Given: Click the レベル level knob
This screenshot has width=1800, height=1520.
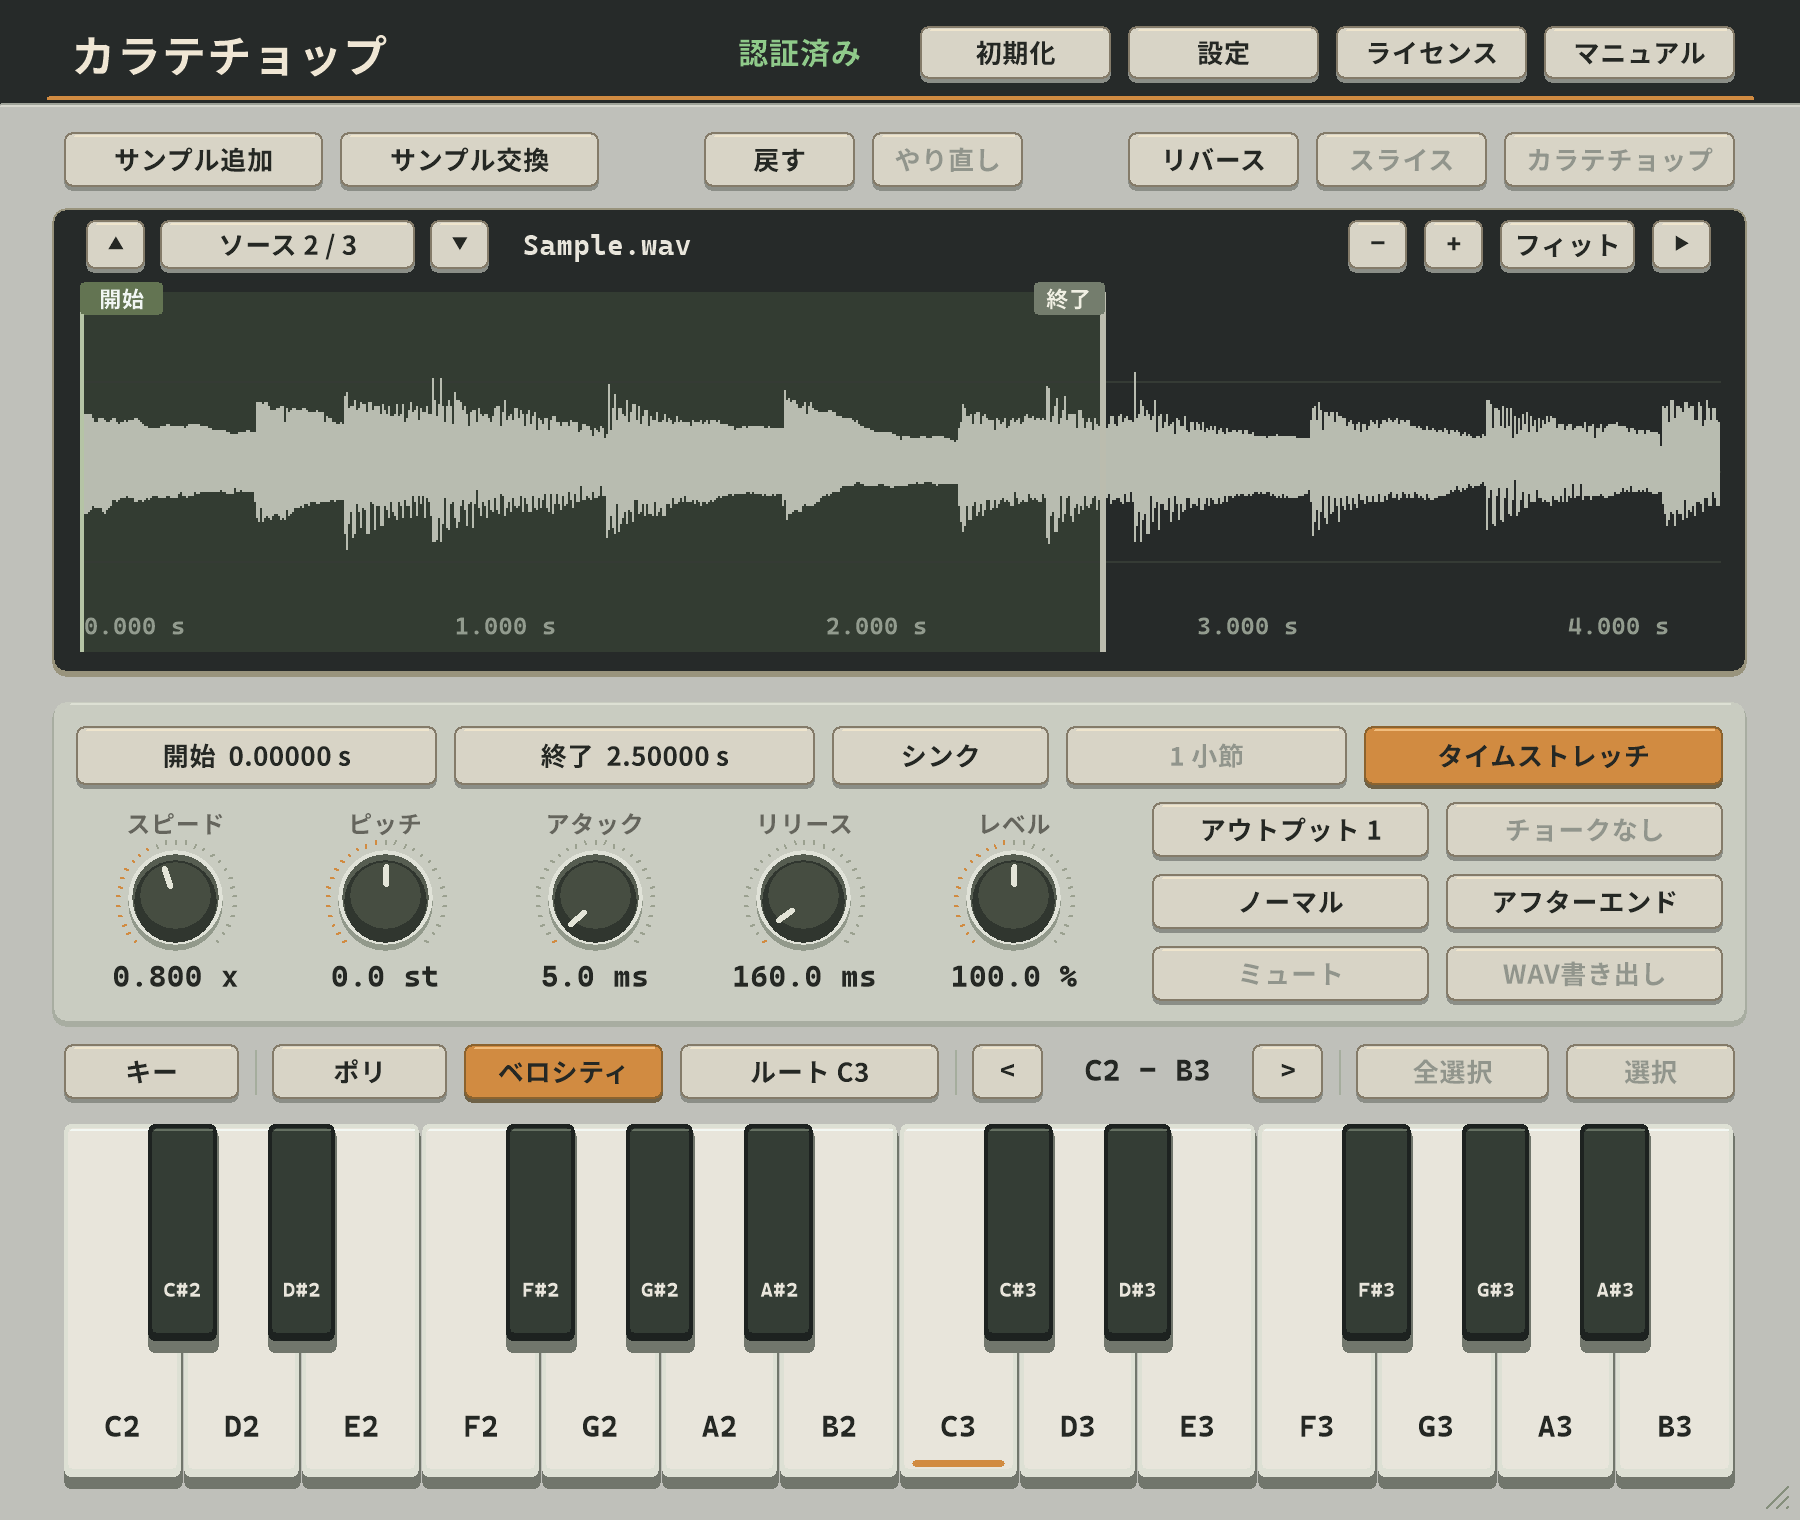Looking at the screenshot, I should [1014, 898].
